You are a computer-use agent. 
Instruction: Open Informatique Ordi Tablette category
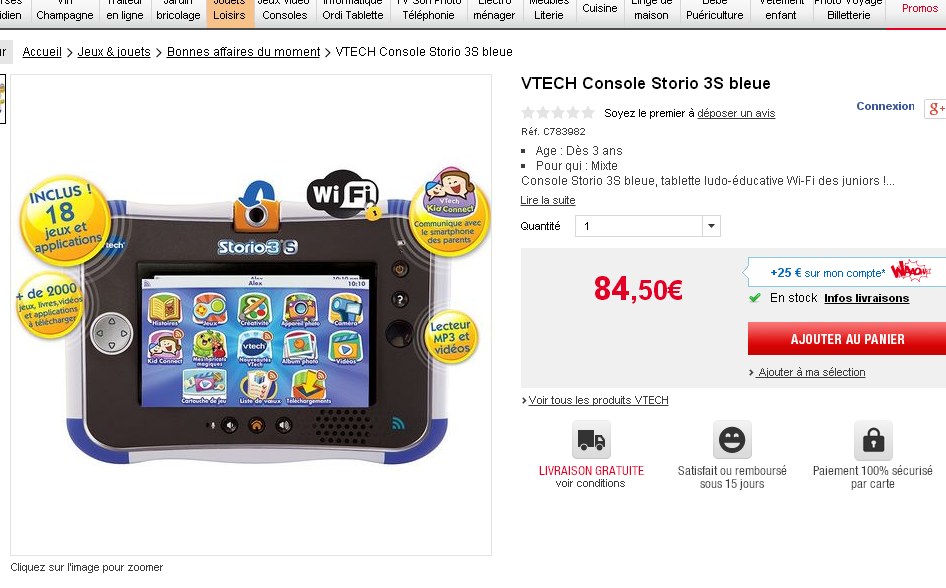click(352, 10)
